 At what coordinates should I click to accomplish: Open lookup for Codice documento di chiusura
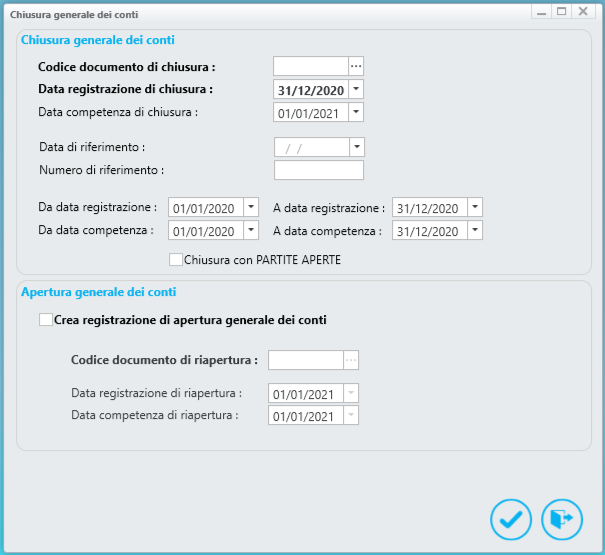click(355, 66)
